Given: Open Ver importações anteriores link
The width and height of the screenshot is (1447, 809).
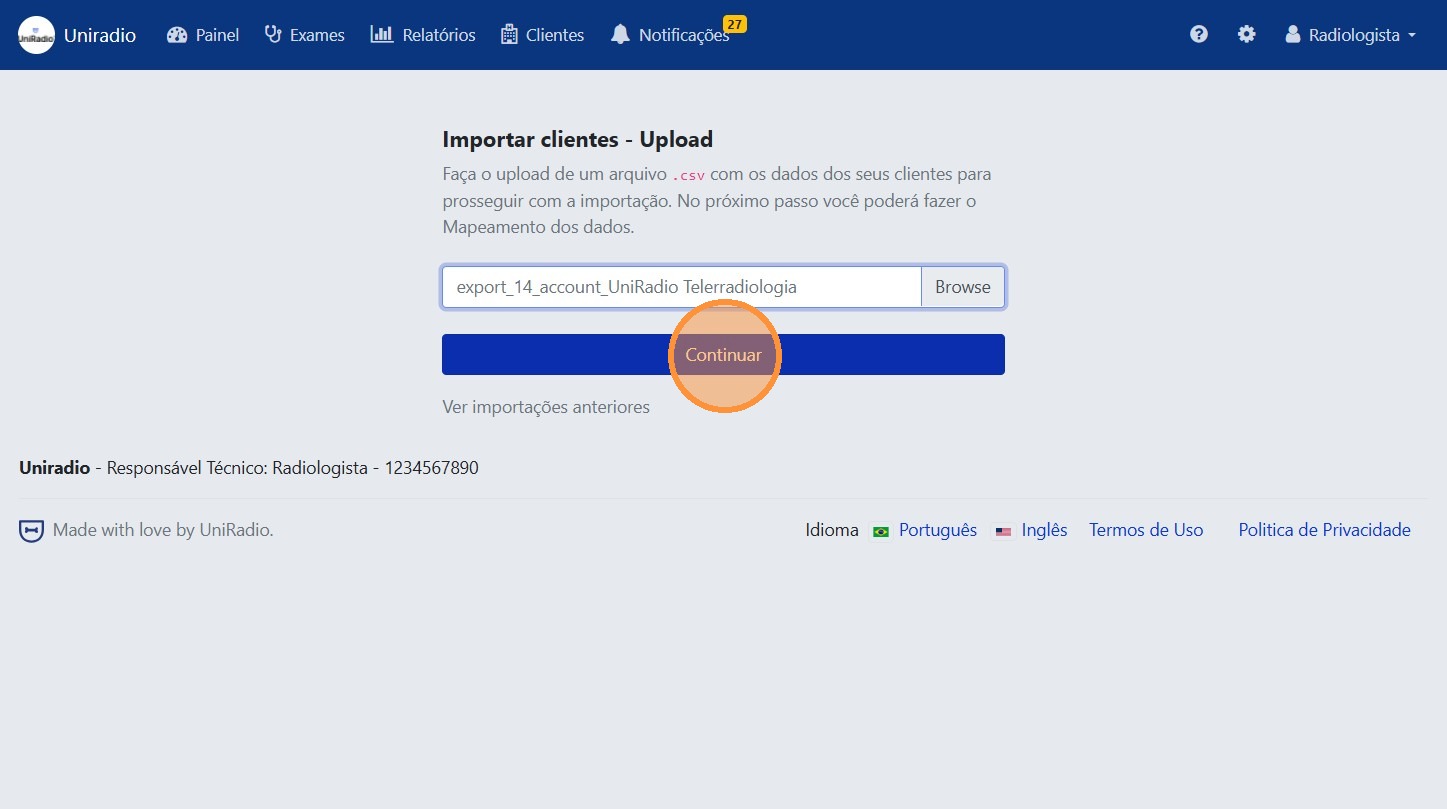Looking at the screenshot, I should click(546, 407).
